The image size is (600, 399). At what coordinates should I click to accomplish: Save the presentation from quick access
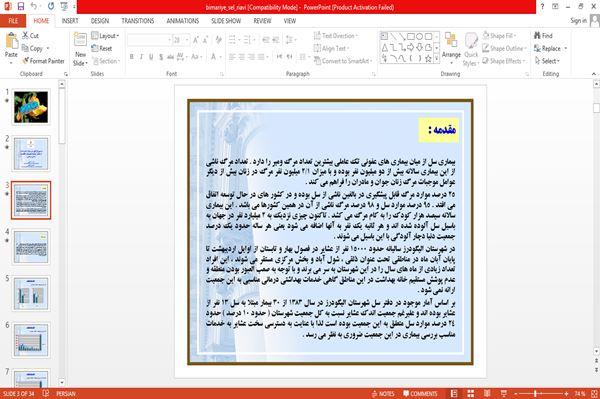[x=21, y=7]
